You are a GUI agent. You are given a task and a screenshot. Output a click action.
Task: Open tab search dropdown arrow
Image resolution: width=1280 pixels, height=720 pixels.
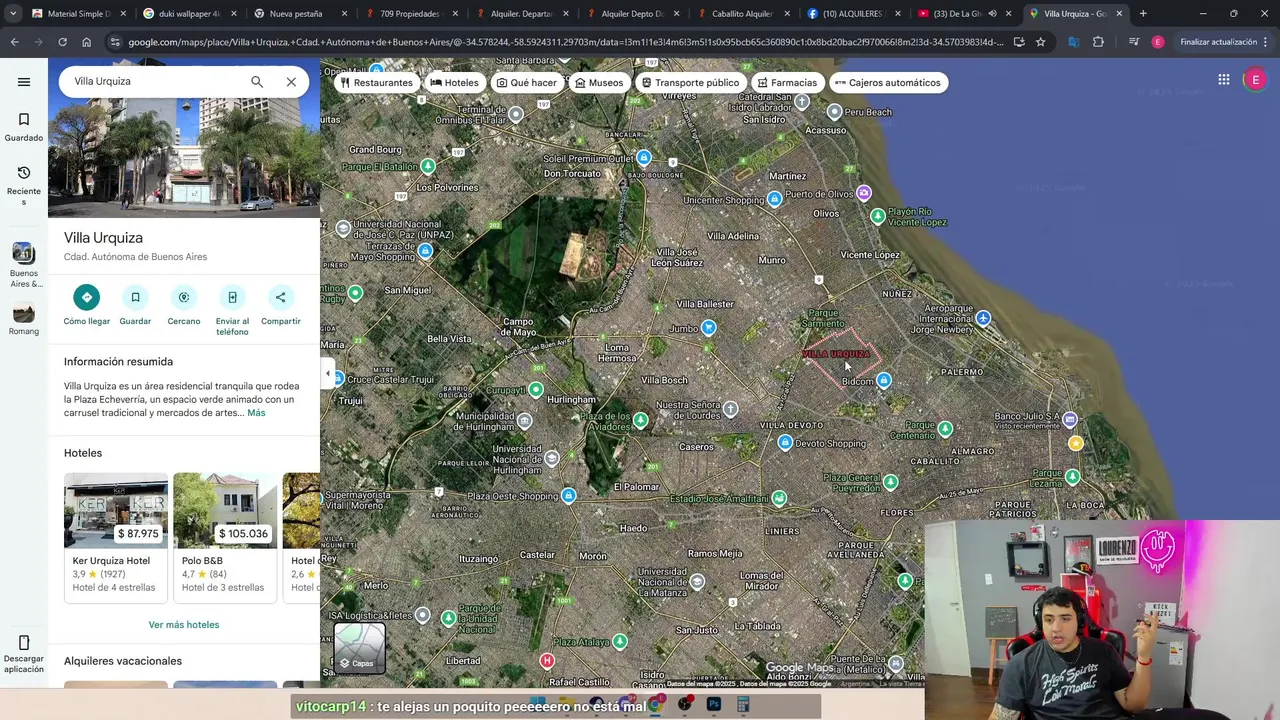point(12,14)
